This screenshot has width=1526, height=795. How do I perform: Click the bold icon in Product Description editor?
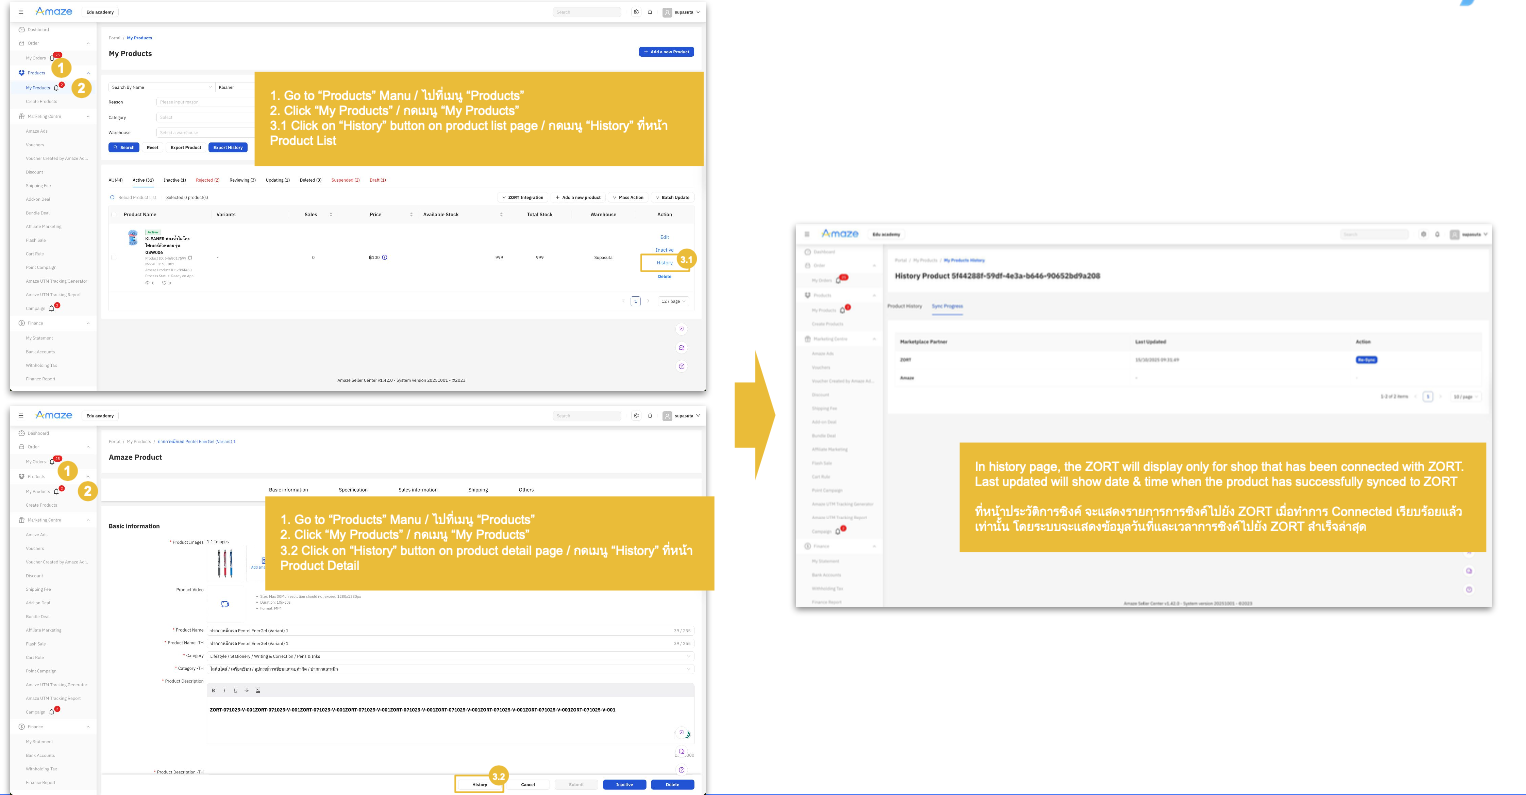click(x=213, y=690)
